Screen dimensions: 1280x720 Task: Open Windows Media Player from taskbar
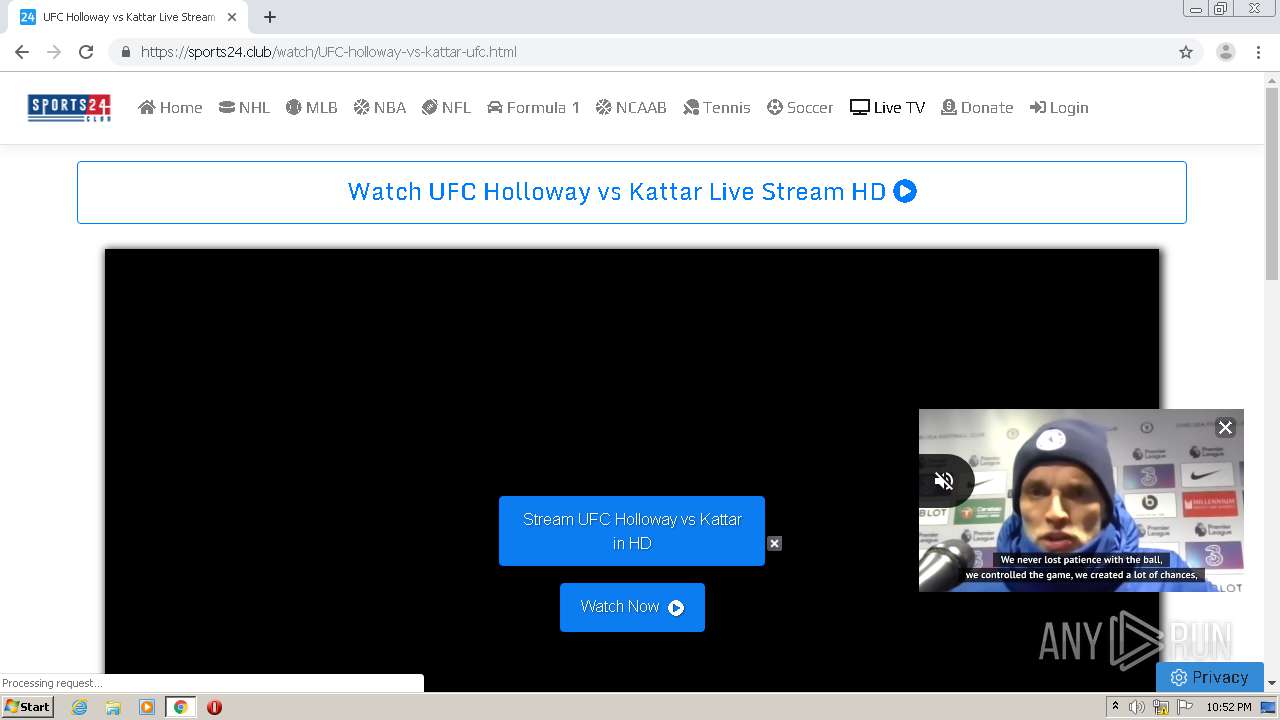coord(147,707)
